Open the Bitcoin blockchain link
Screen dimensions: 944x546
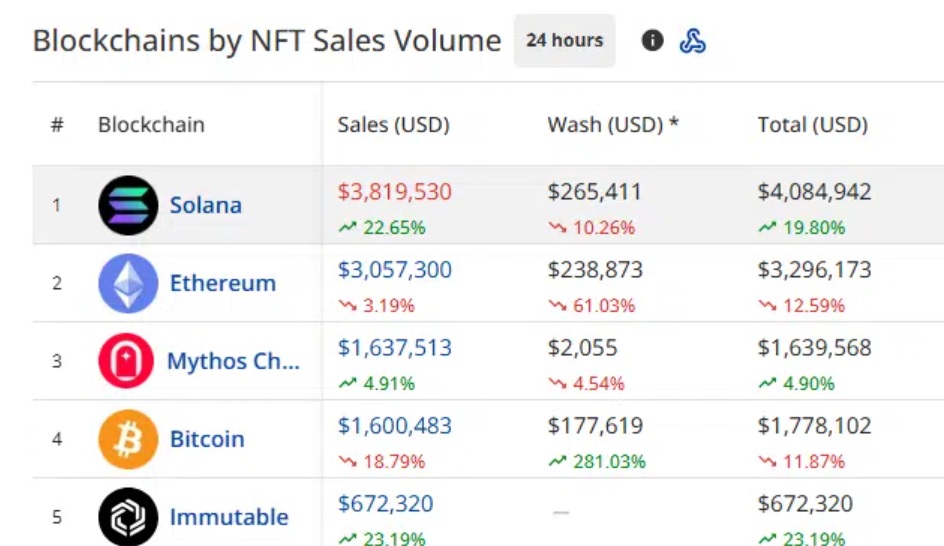207,439
